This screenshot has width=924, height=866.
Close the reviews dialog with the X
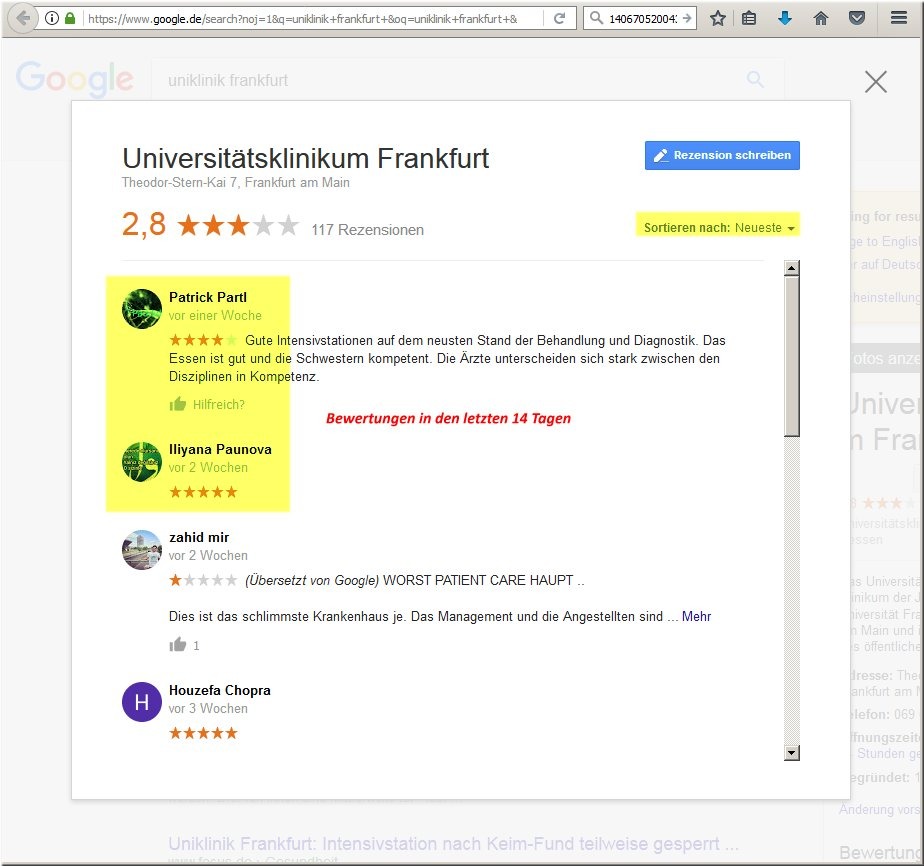click(875, 82)
